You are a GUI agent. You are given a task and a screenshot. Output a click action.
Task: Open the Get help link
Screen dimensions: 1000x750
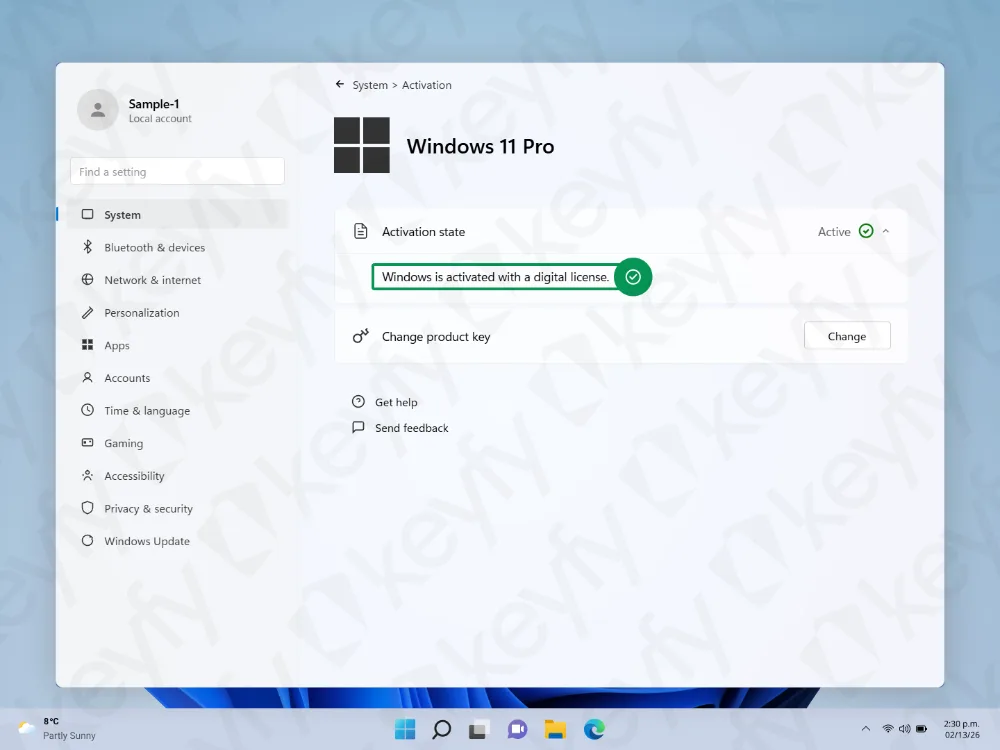click(396, 402)
